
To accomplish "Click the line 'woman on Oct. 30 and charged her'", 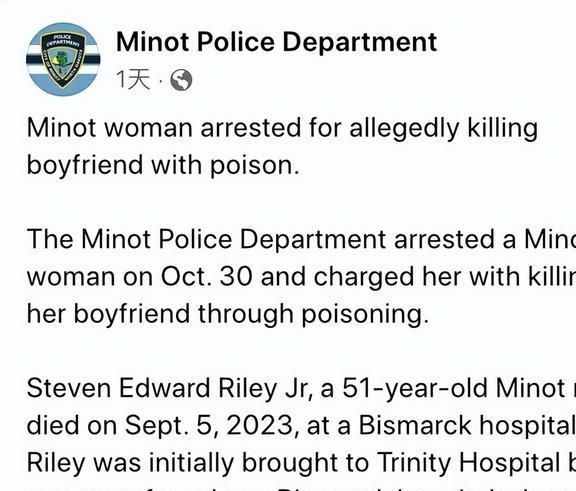I will pos(301,277).
